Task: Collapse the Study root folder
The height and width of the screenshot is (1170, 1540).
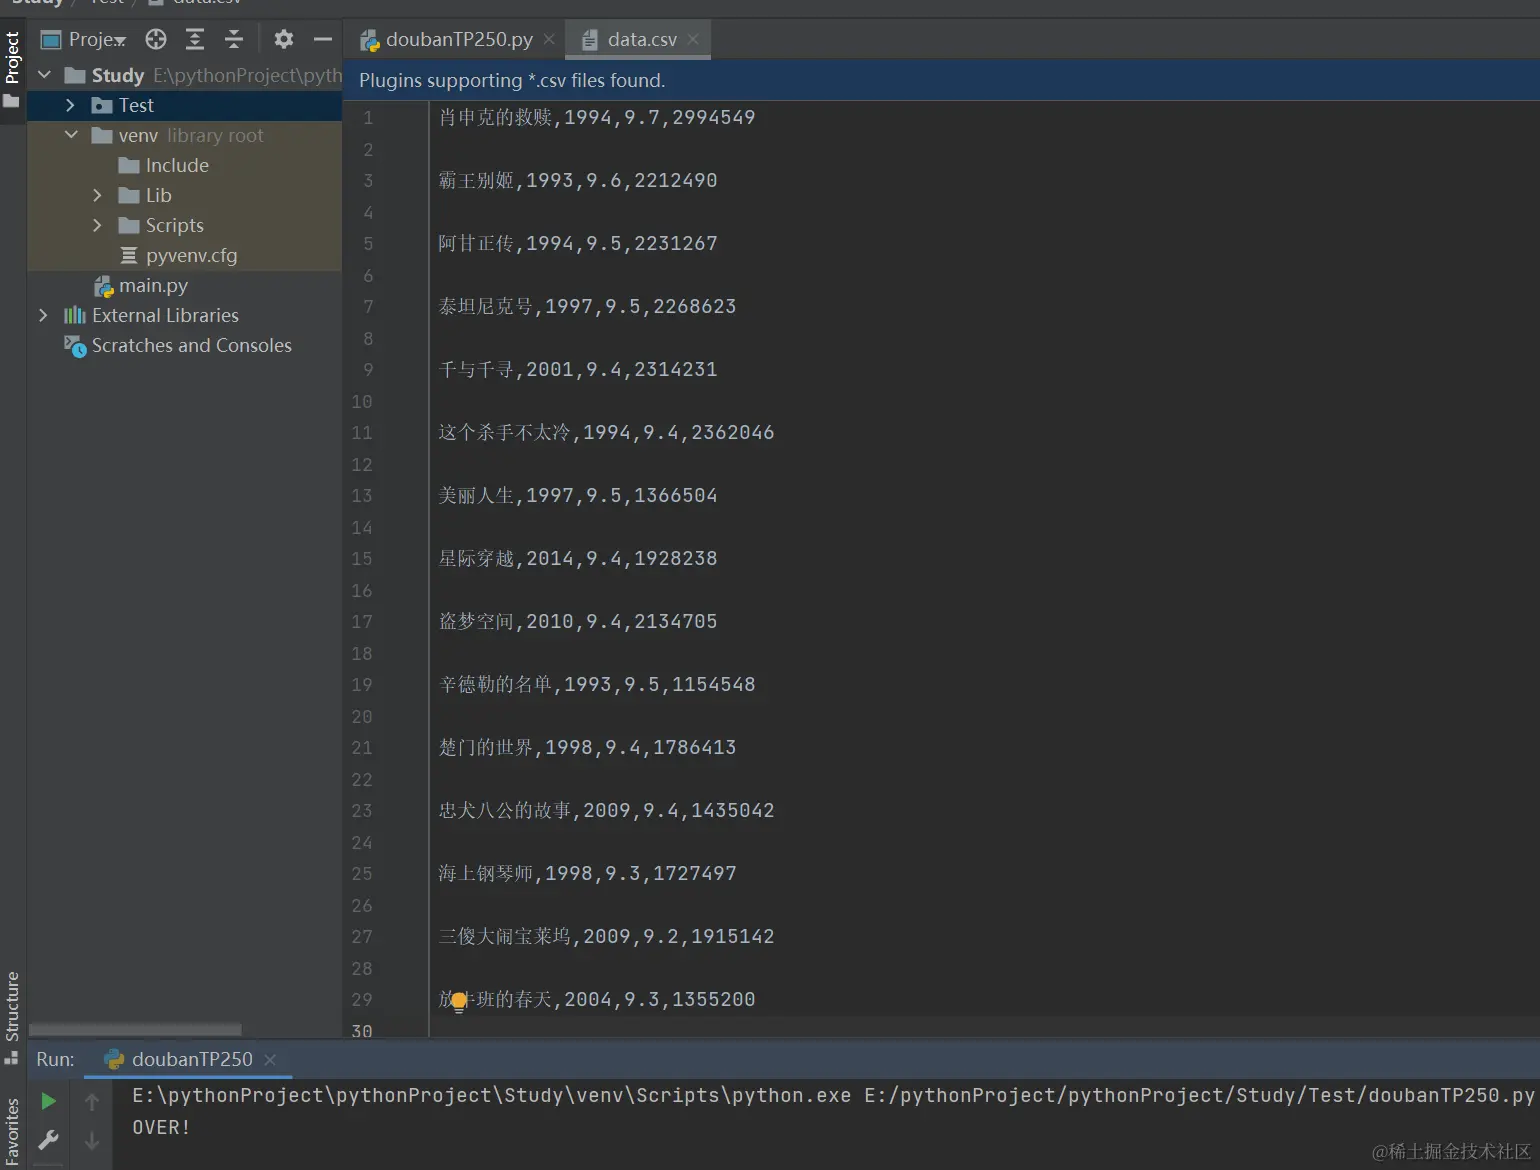Action: click(x=44, y=75)
